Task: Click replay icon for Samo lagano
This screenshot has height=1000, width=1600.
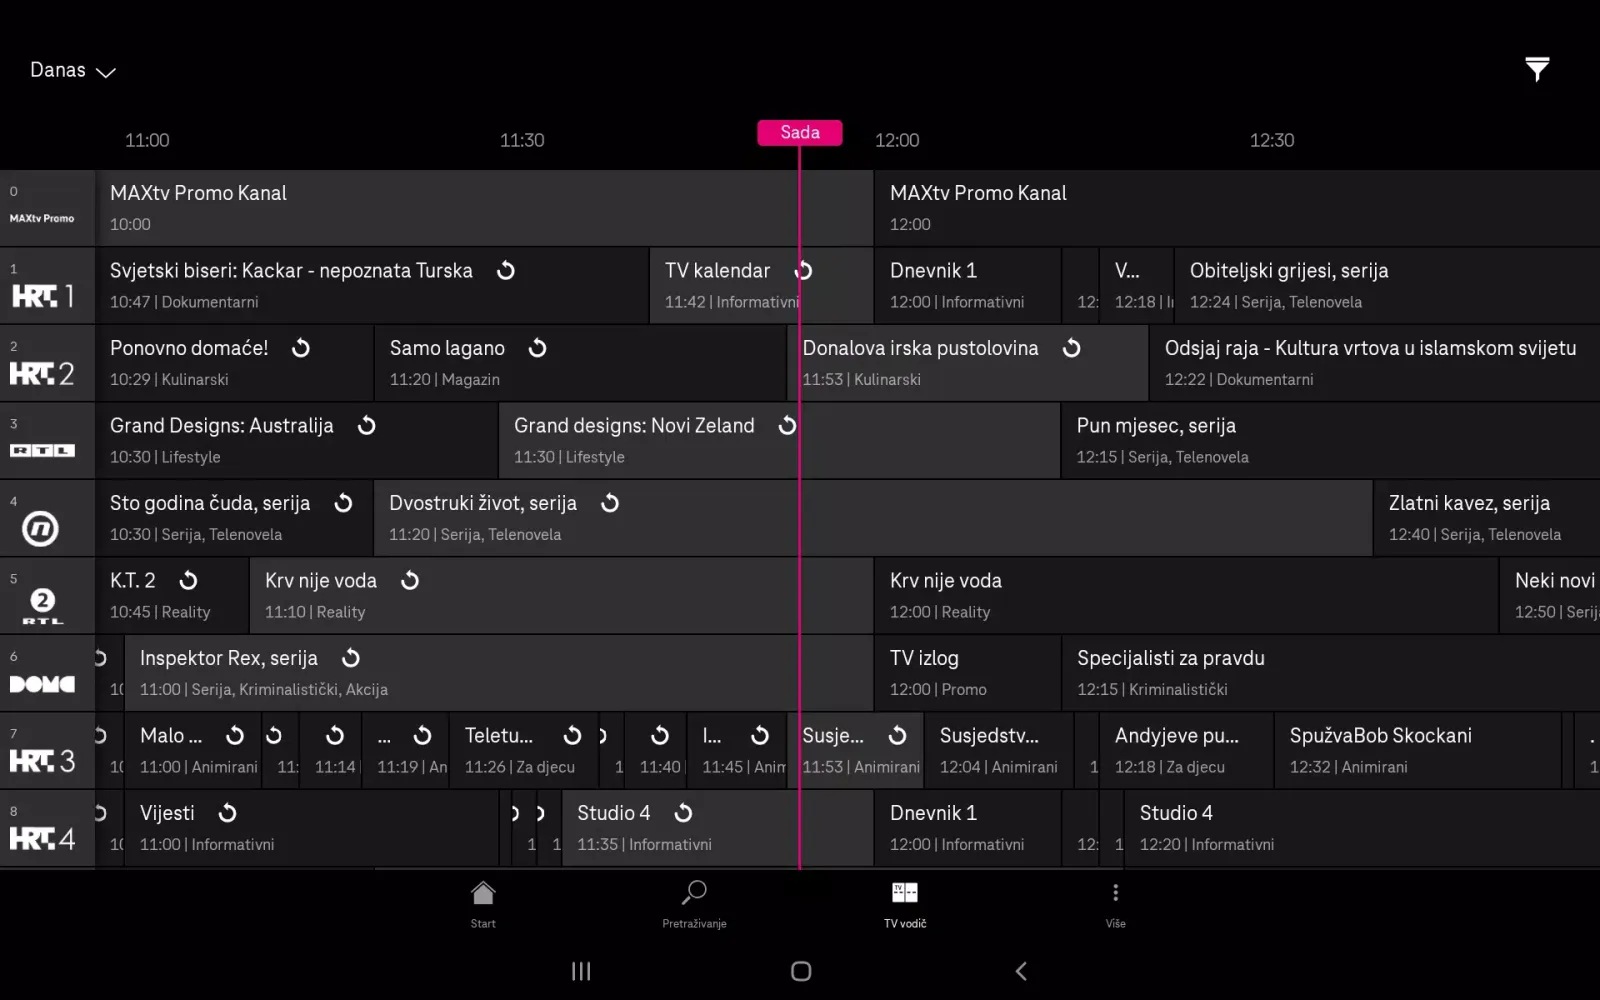Action: 538,348
